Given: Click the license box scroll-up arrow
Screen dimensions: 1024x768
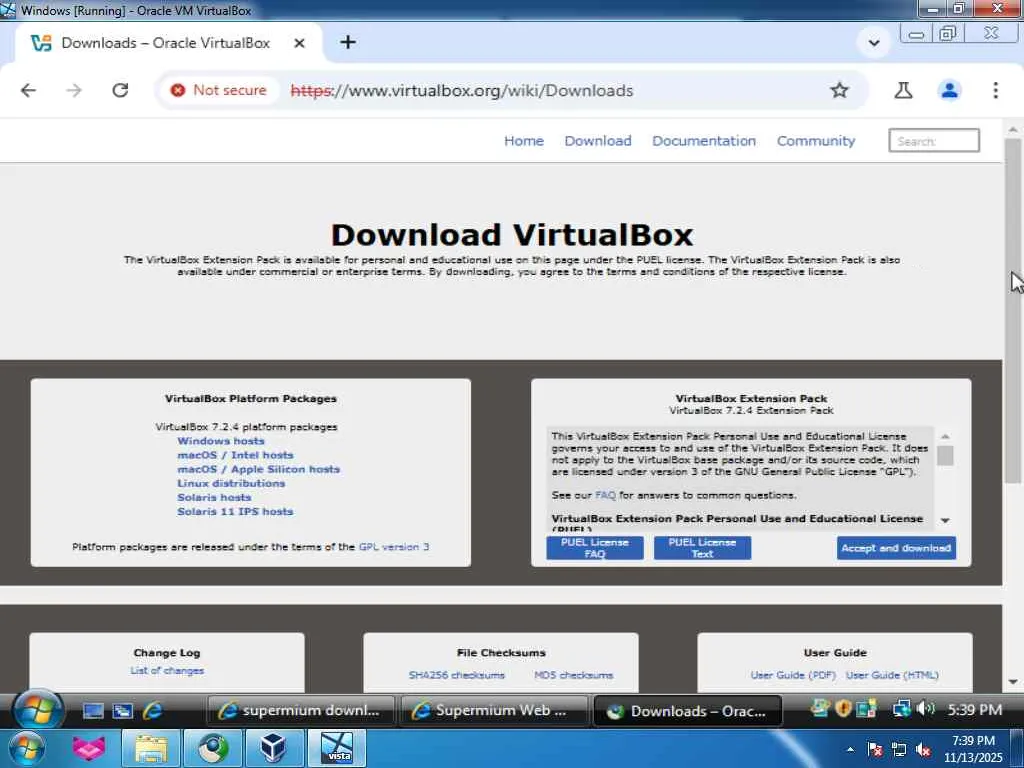Looking at the screenshot, I should 945,436.
